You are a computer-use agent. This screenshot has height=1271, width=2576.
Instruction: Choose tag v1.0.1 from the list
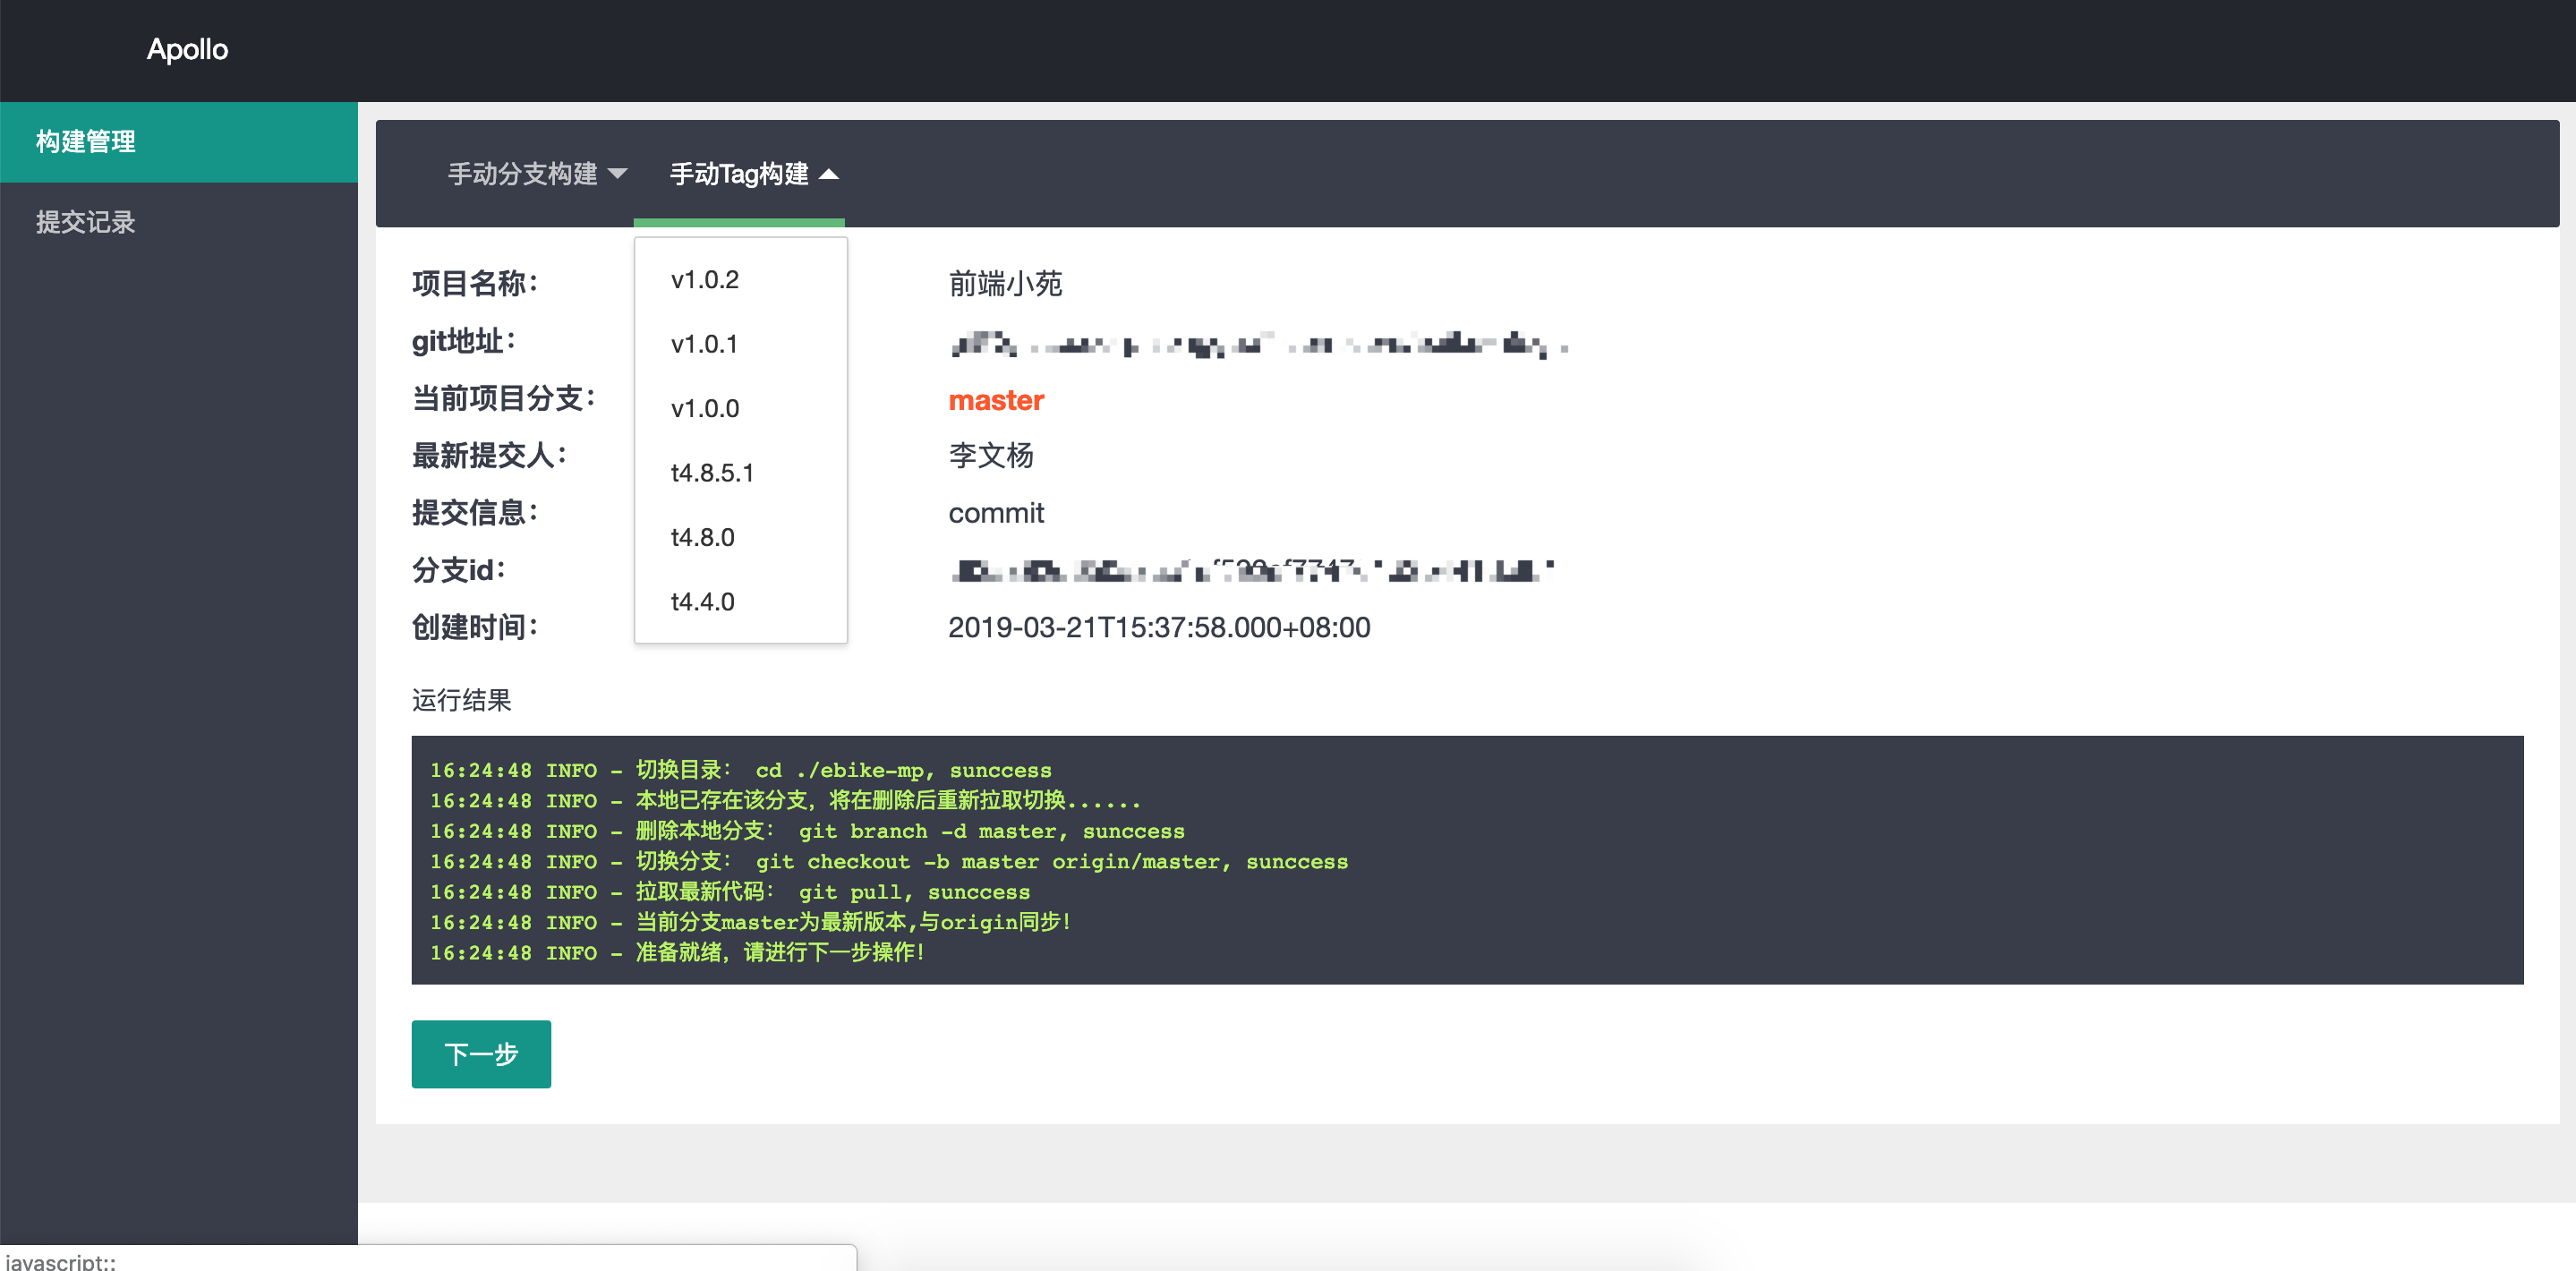(704, 344)
